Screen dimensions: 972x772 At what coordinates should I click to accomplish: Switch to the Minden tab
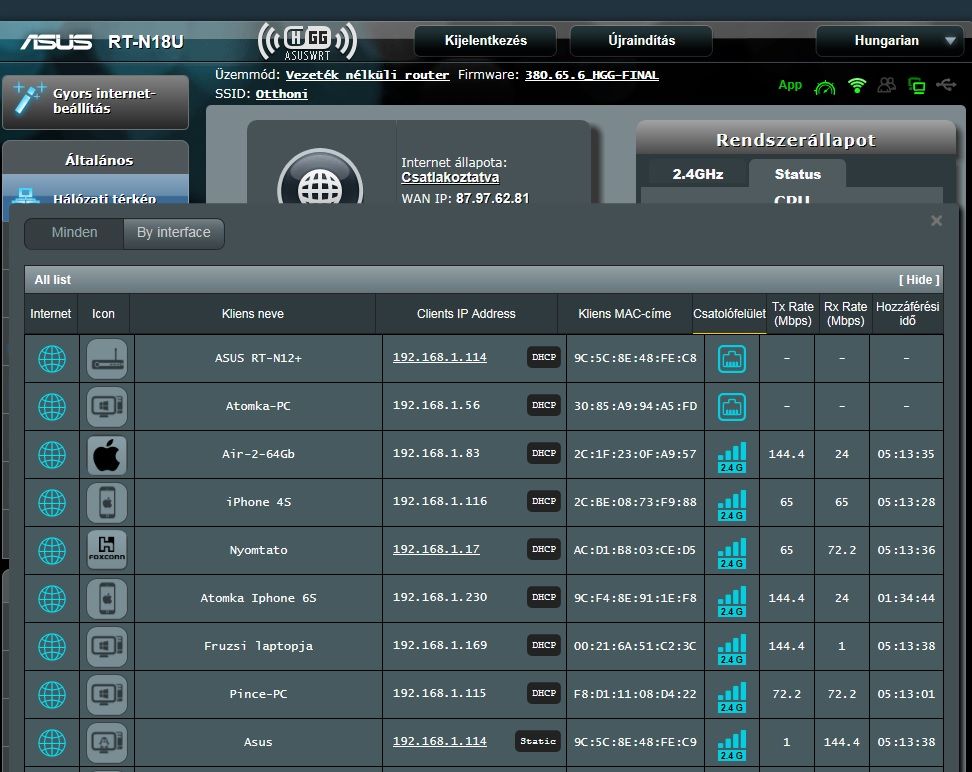[x=74, y=233]
